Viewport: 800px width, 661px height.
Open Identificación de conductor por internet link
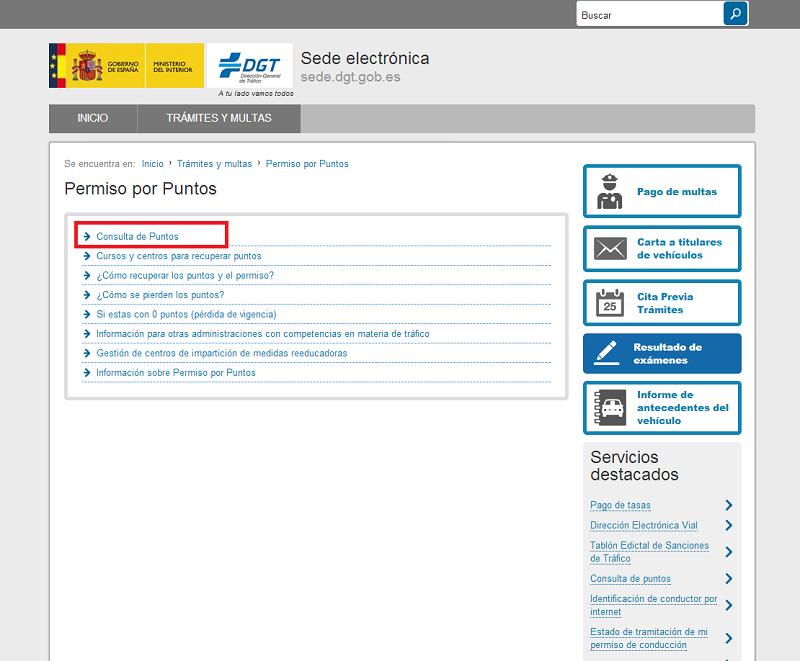click(653, 605)
